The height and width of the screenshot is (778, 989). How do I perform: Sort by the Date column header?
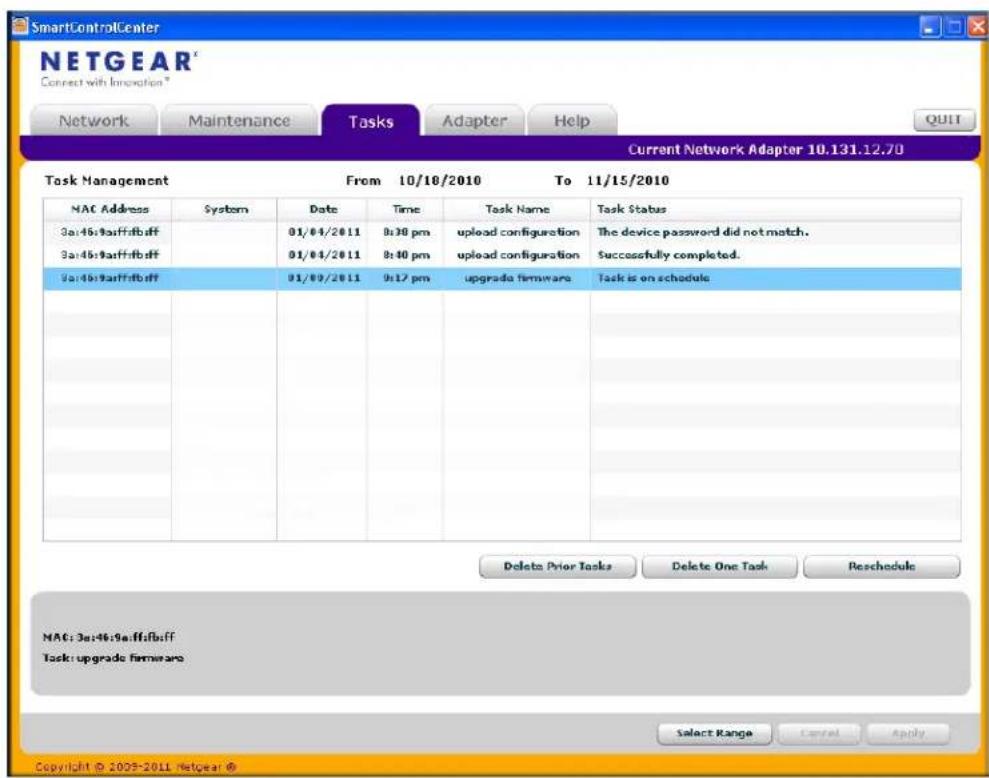pyautogui.click(x=323, y=209)
